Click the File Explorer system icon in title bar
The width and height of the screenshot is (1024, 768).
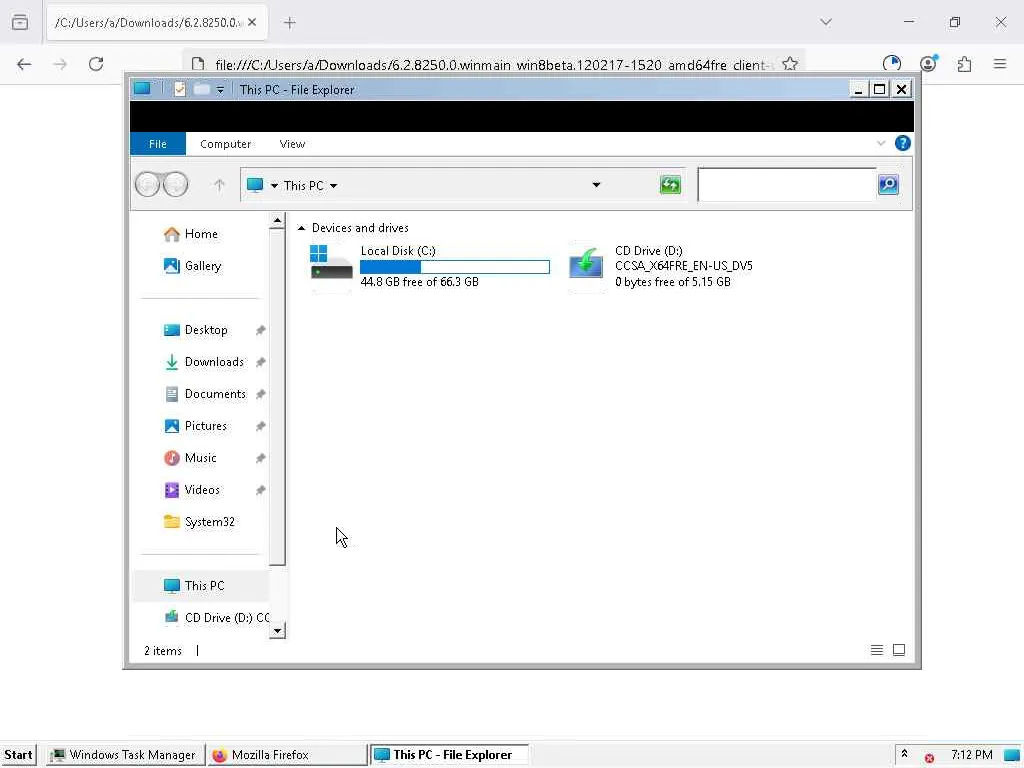pyautogui.click(x=142, y=89)
